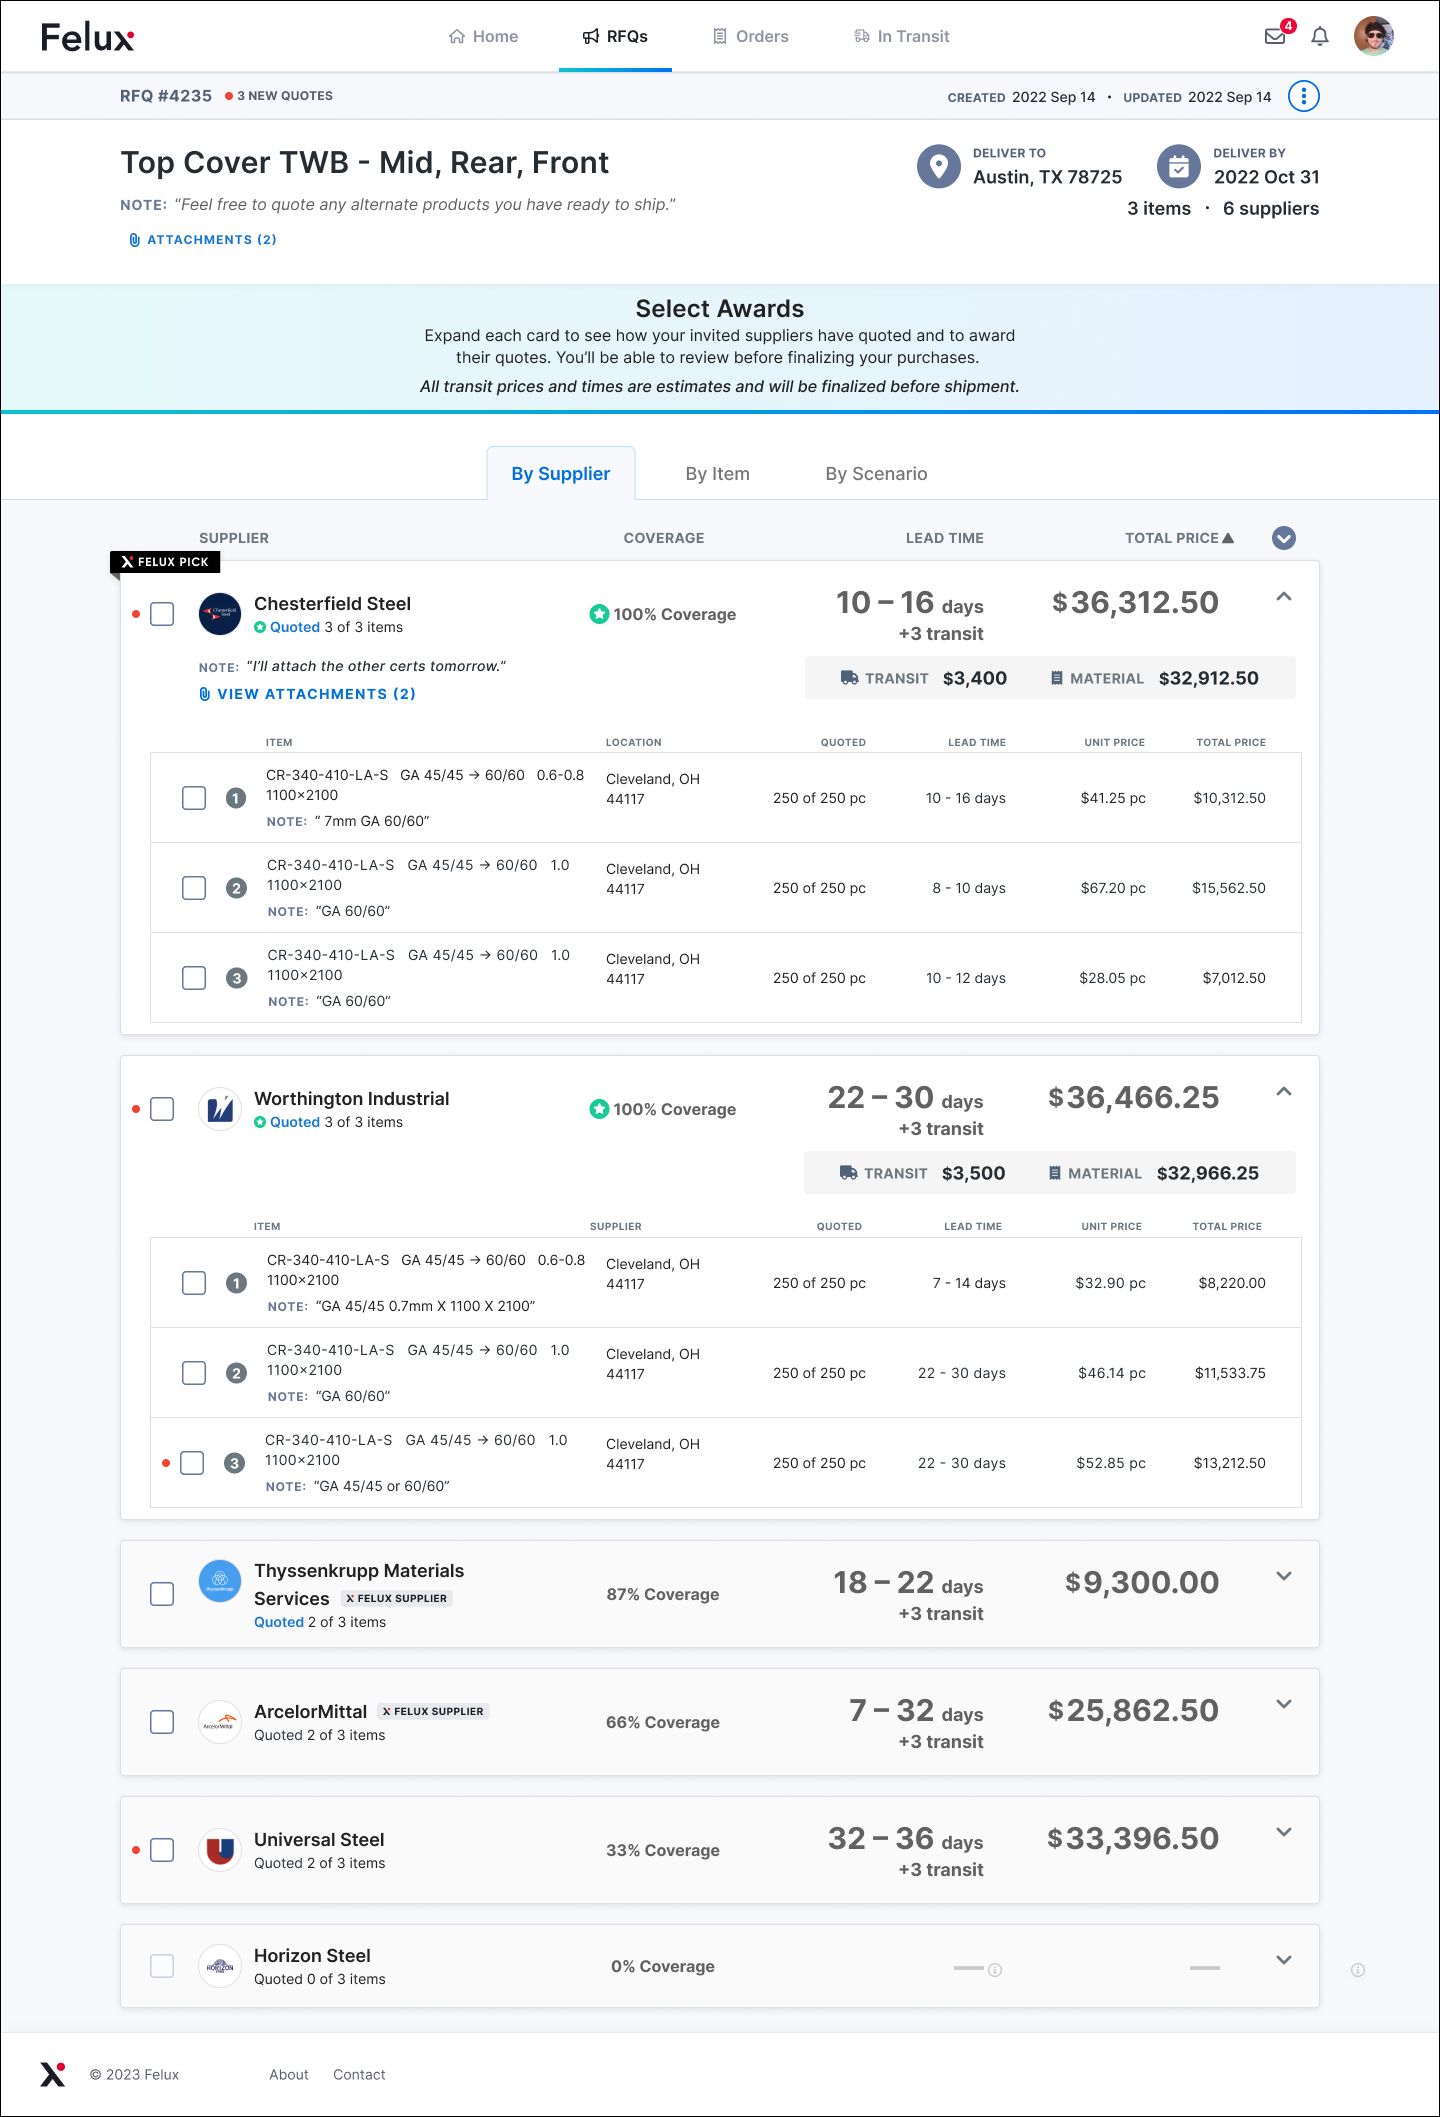Click Chesterfield 100% coverage star icon
The width and height of the screenshot is (1440, 2117).
click(x=599, y=614)
